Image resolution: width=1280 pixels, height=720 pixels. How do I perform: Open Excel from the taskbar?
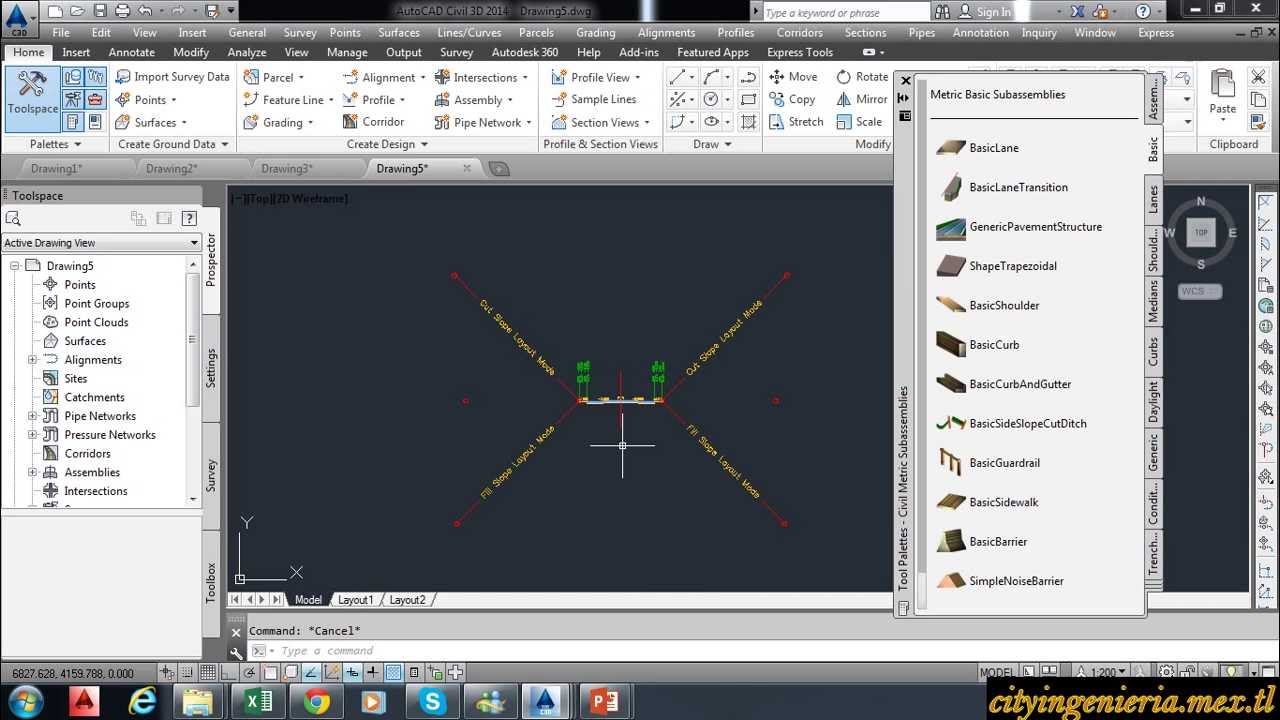click(x=258, y=702)
